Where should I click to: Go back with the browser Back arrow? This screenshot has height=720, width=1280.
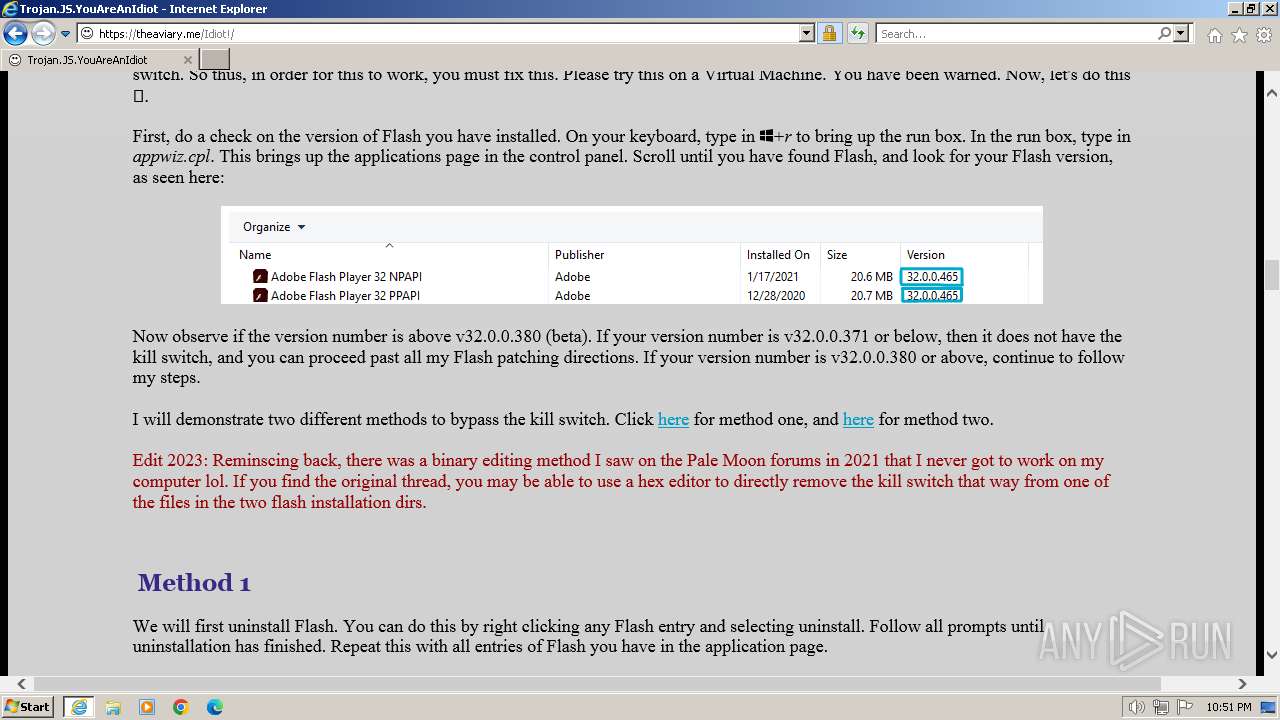point(15,34)
